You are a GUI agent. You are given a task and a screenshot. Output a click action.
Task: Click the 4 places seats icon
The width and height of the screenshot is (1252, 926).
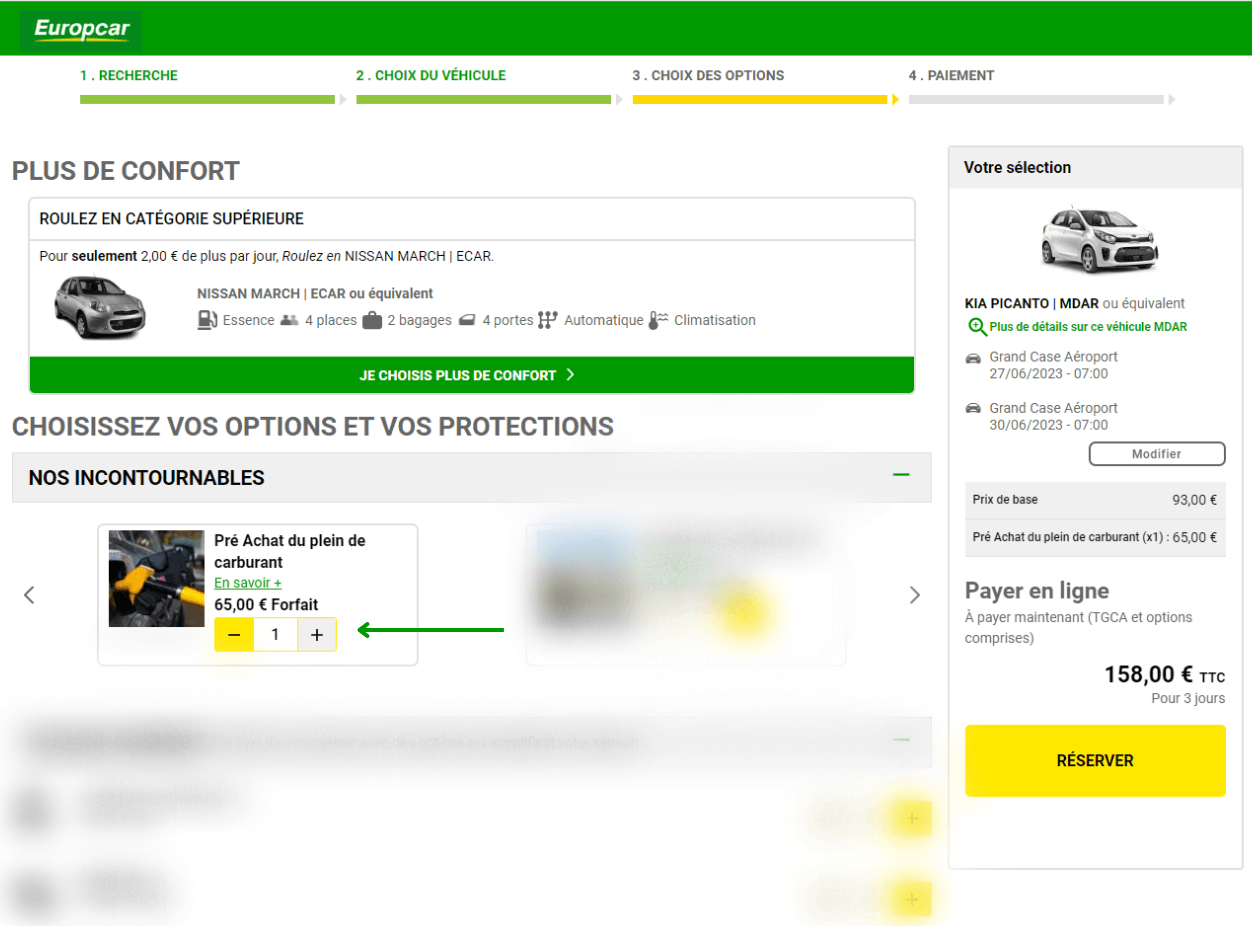[x=288, y=320]
